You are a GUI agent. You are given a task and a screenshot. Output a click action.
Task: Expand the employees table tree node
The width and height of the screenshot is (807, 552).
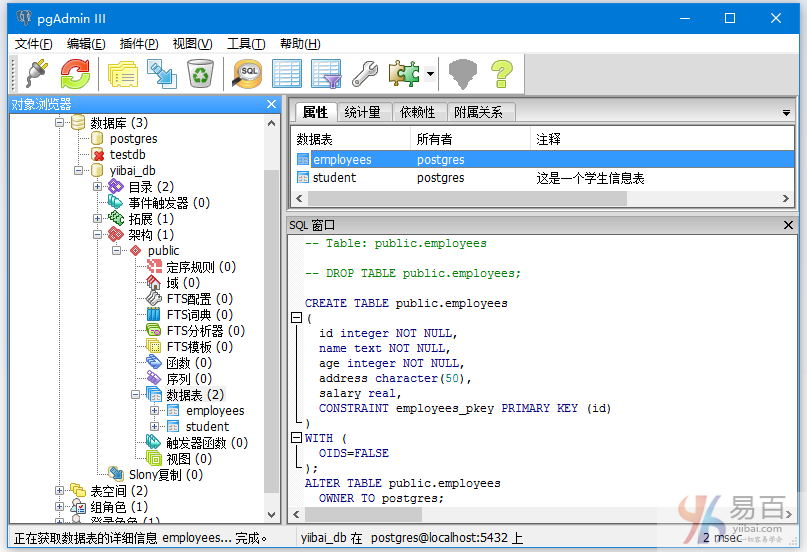click(155, 411)
